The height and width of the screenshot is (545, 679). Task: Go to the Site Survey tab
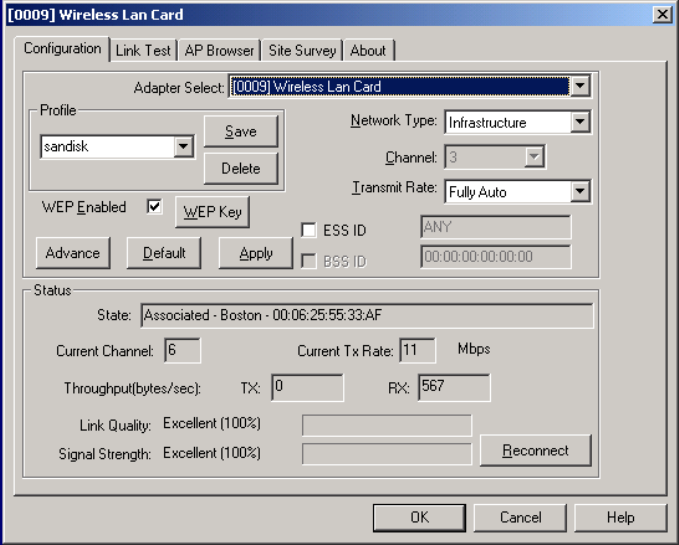302,50
